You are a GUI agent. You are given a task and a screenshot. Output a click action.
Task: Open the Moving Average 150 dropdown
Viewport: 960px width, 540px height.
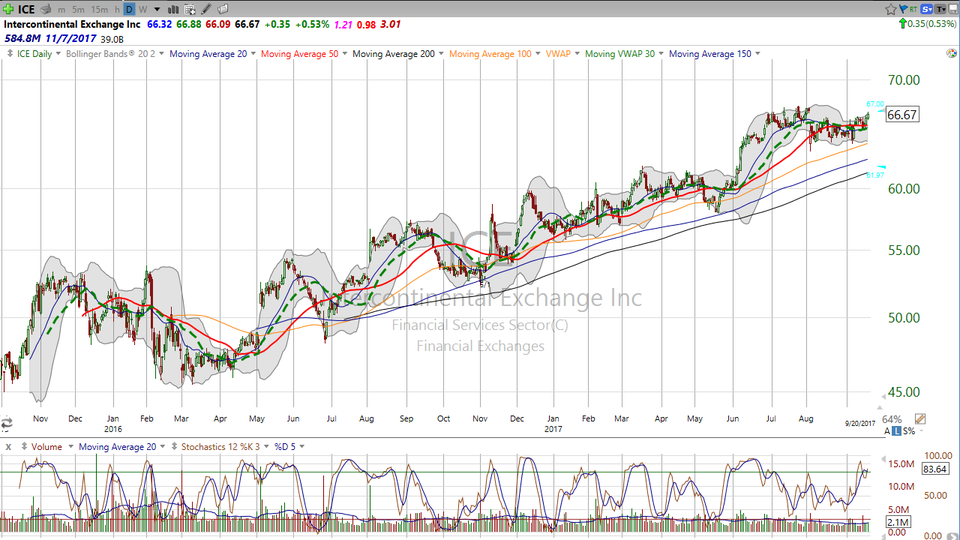point(757,54)
